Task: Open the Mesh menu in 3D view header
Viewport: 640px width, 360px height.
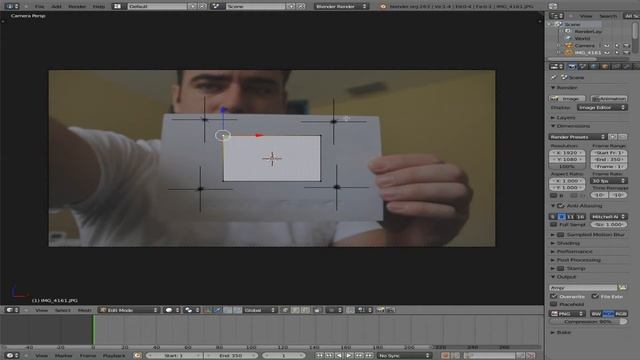Action: click(84, 310)
